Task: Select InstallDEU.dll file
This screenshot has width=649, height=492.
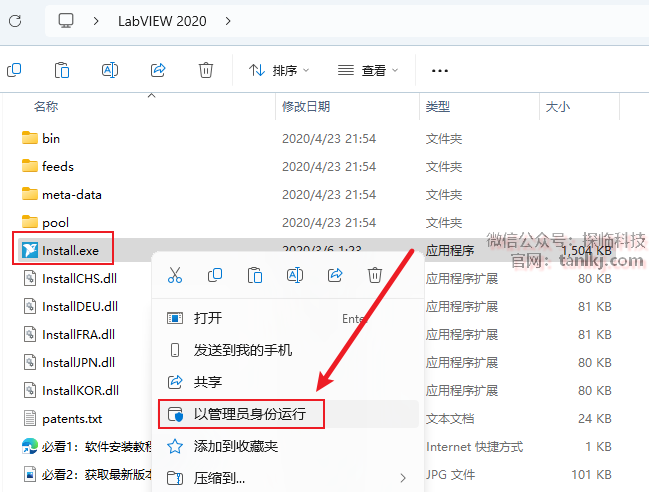Action: 71,307
